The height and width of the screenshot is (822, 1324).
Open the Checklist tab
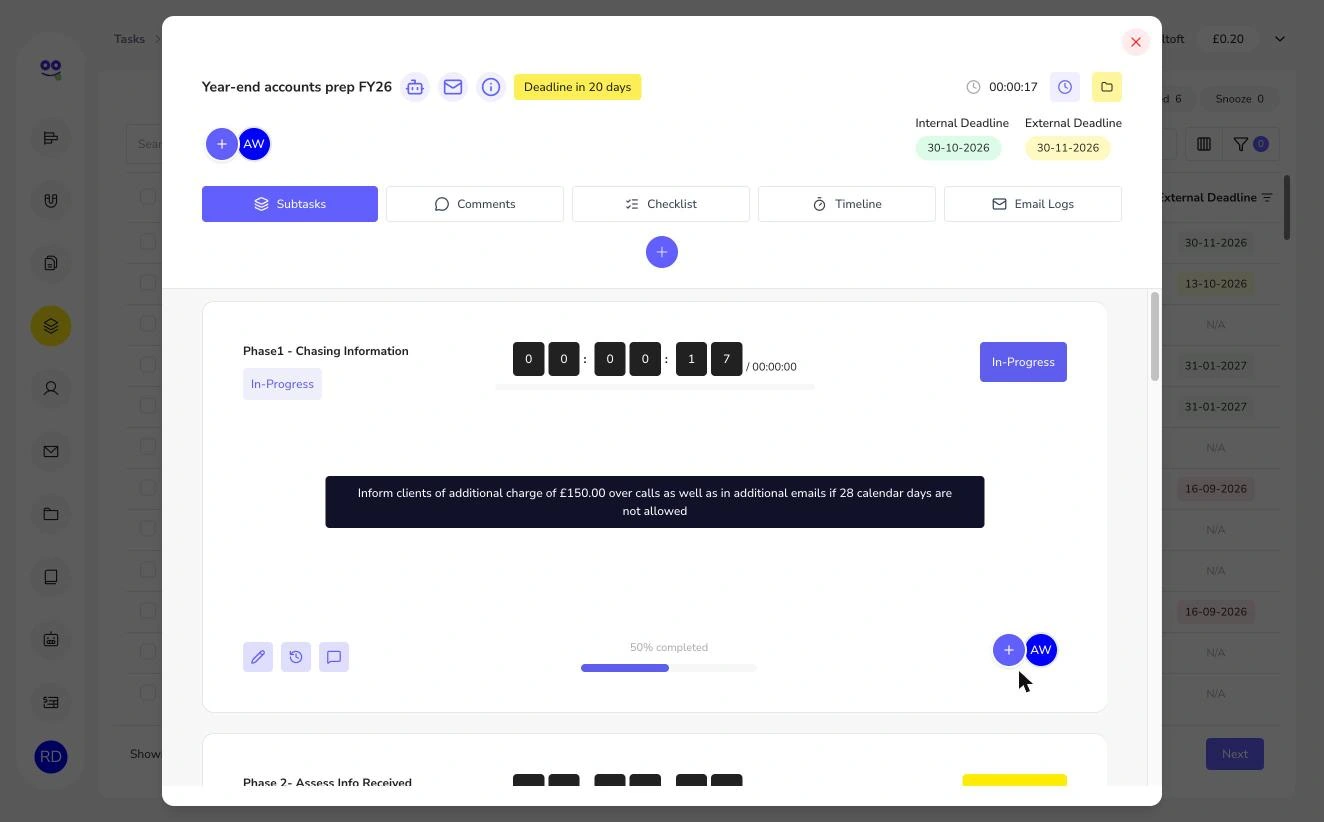pos(661,204)
